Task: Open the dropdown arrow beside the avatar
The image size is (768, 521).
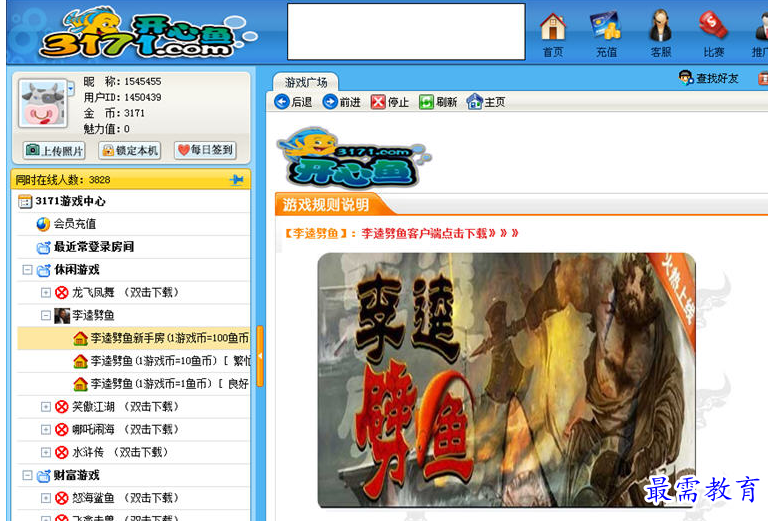Action: 71,89
